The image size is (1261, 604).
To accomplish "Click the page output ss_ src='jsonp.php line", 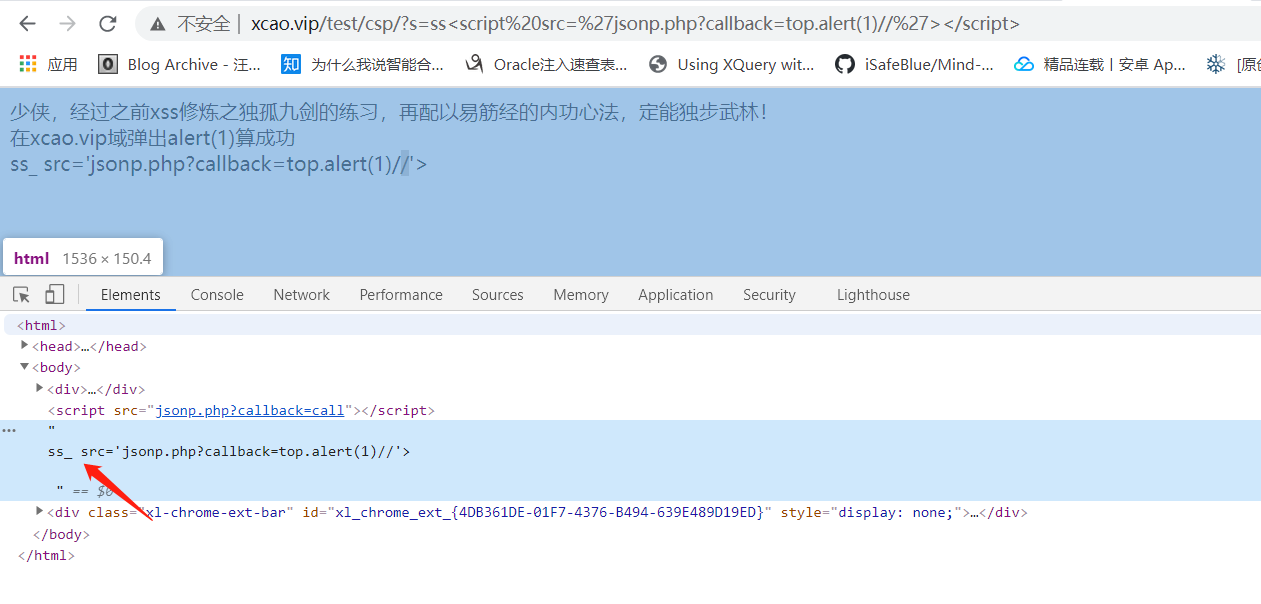I will [x=218, y=164].
